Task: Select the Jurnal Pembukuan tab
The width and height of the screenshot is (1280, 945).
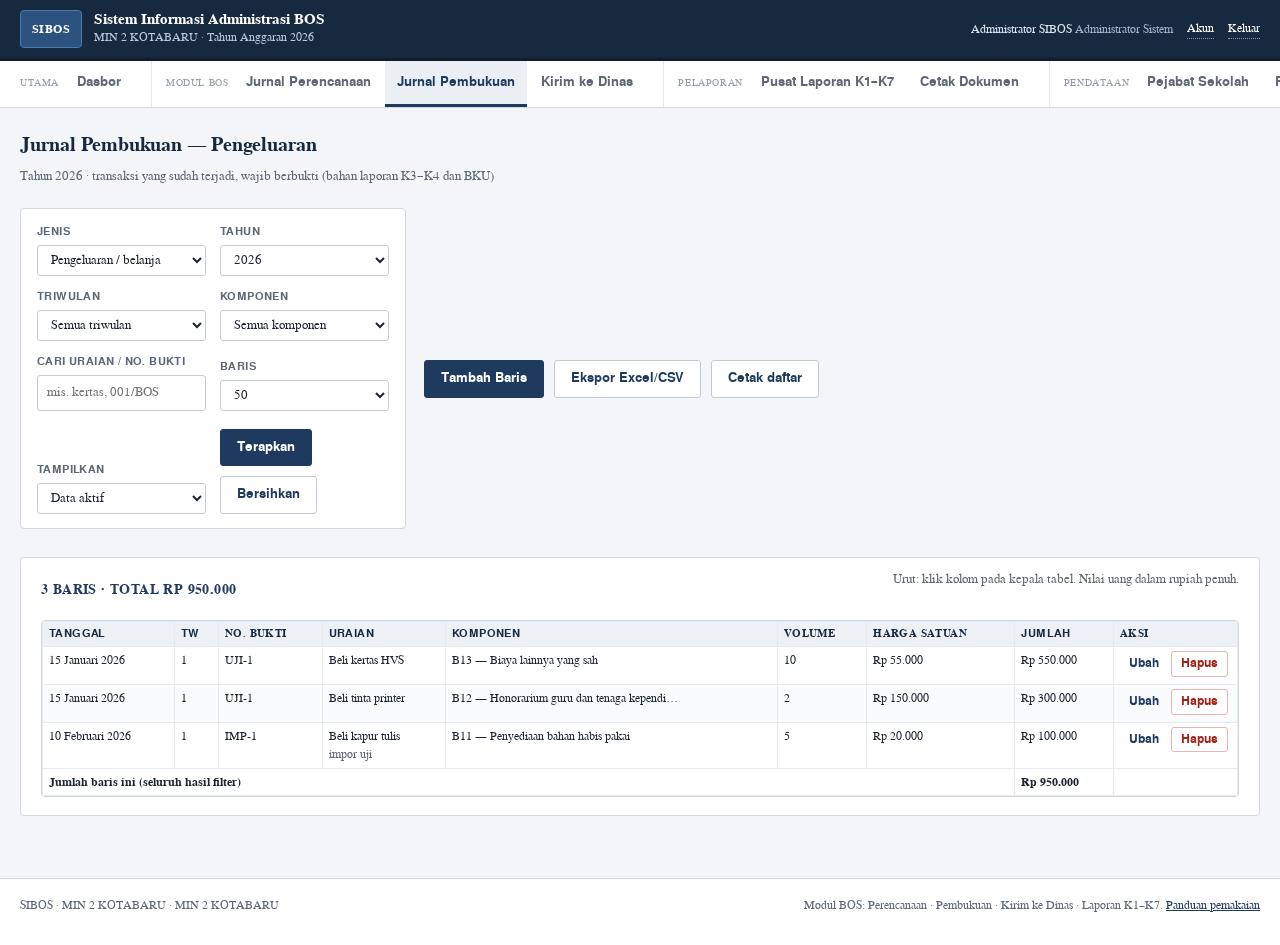Action: click(x=456, y=83)
